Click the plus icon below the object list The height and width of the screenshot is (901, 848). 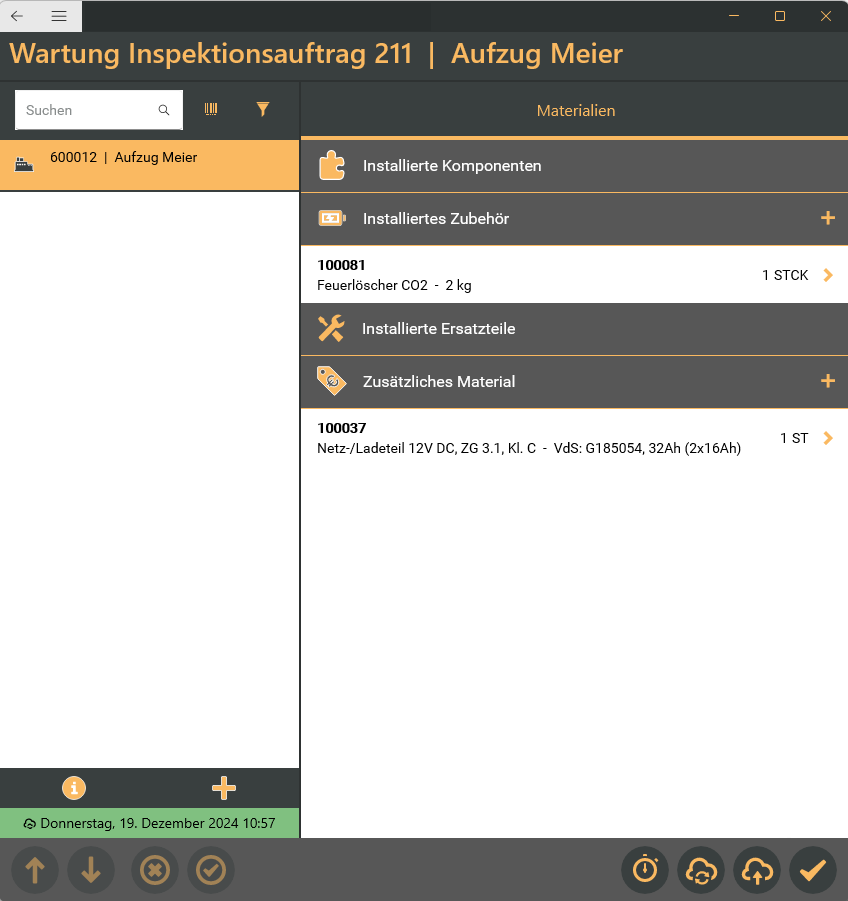(x=224, y=788)
